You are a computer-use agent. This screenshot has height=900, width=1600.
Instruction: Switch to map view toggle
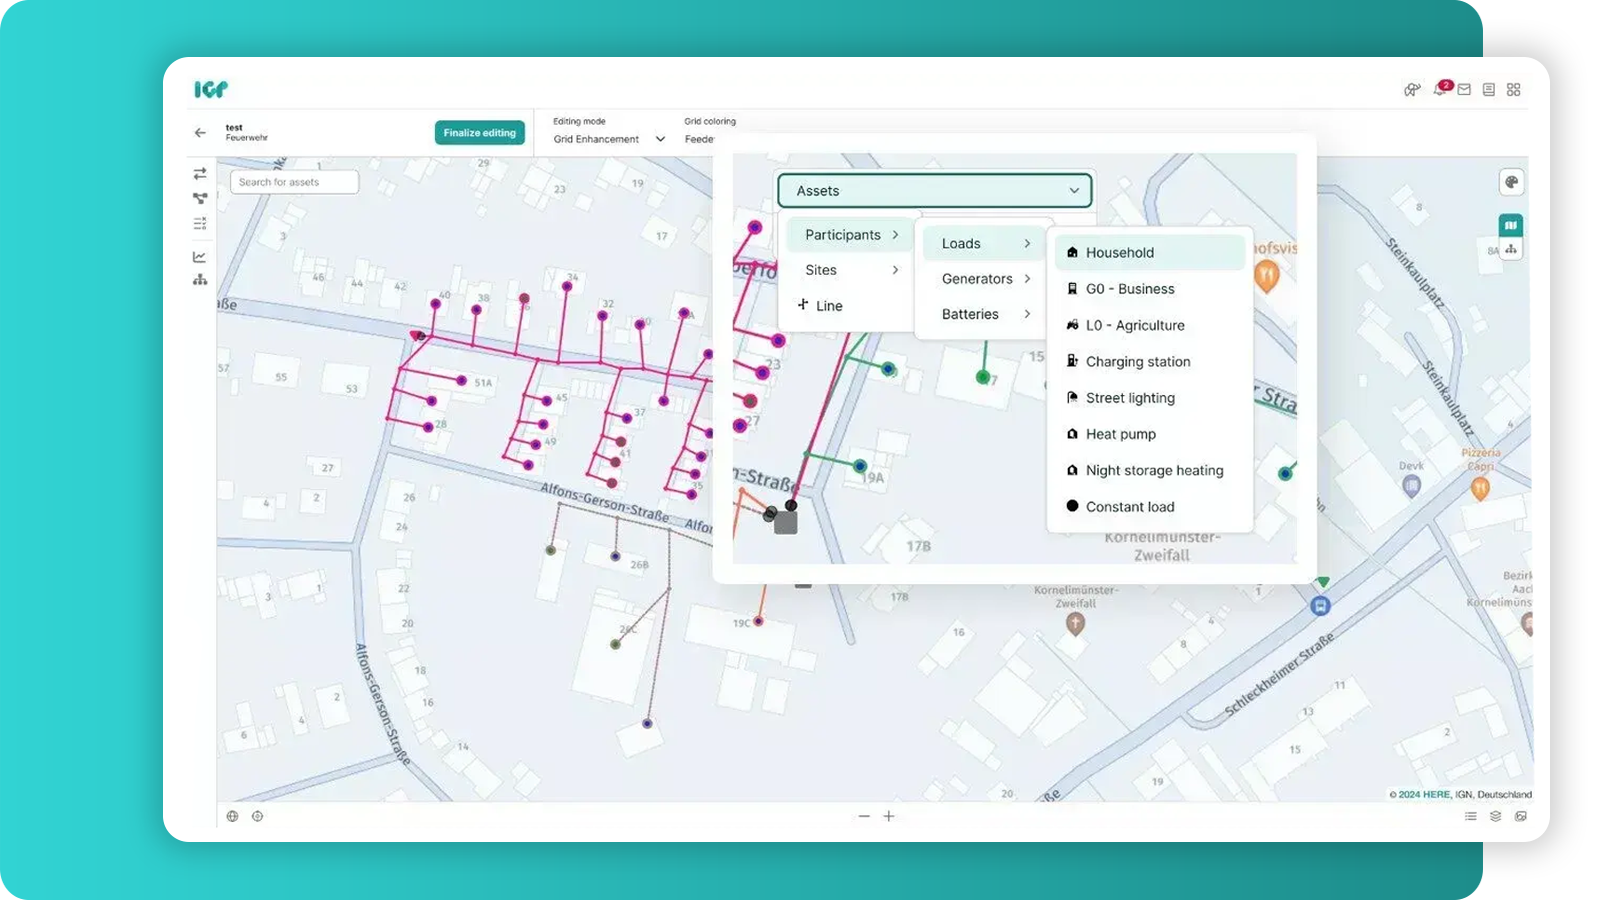(1511, 225)
